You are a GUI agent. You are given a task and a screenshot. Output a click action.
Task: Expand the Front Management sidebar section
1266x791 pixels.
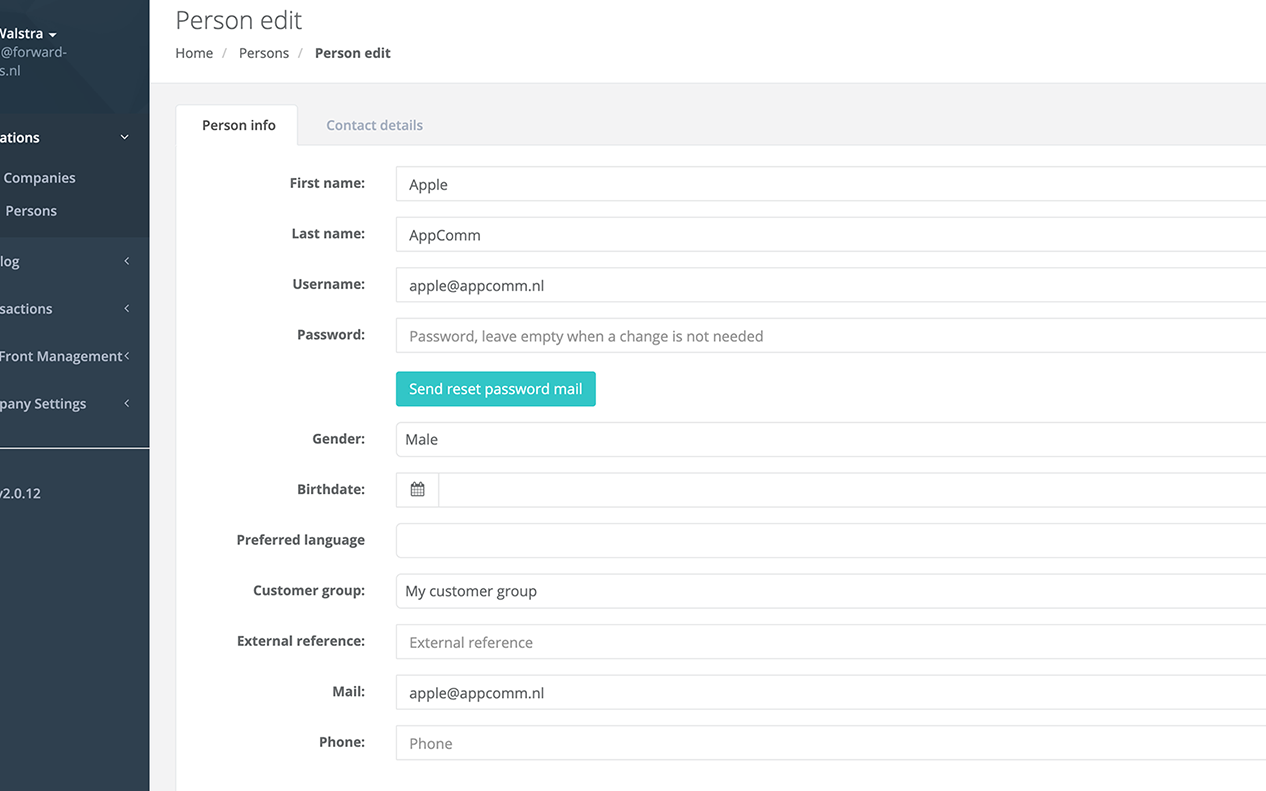click(x=126, y=356)
